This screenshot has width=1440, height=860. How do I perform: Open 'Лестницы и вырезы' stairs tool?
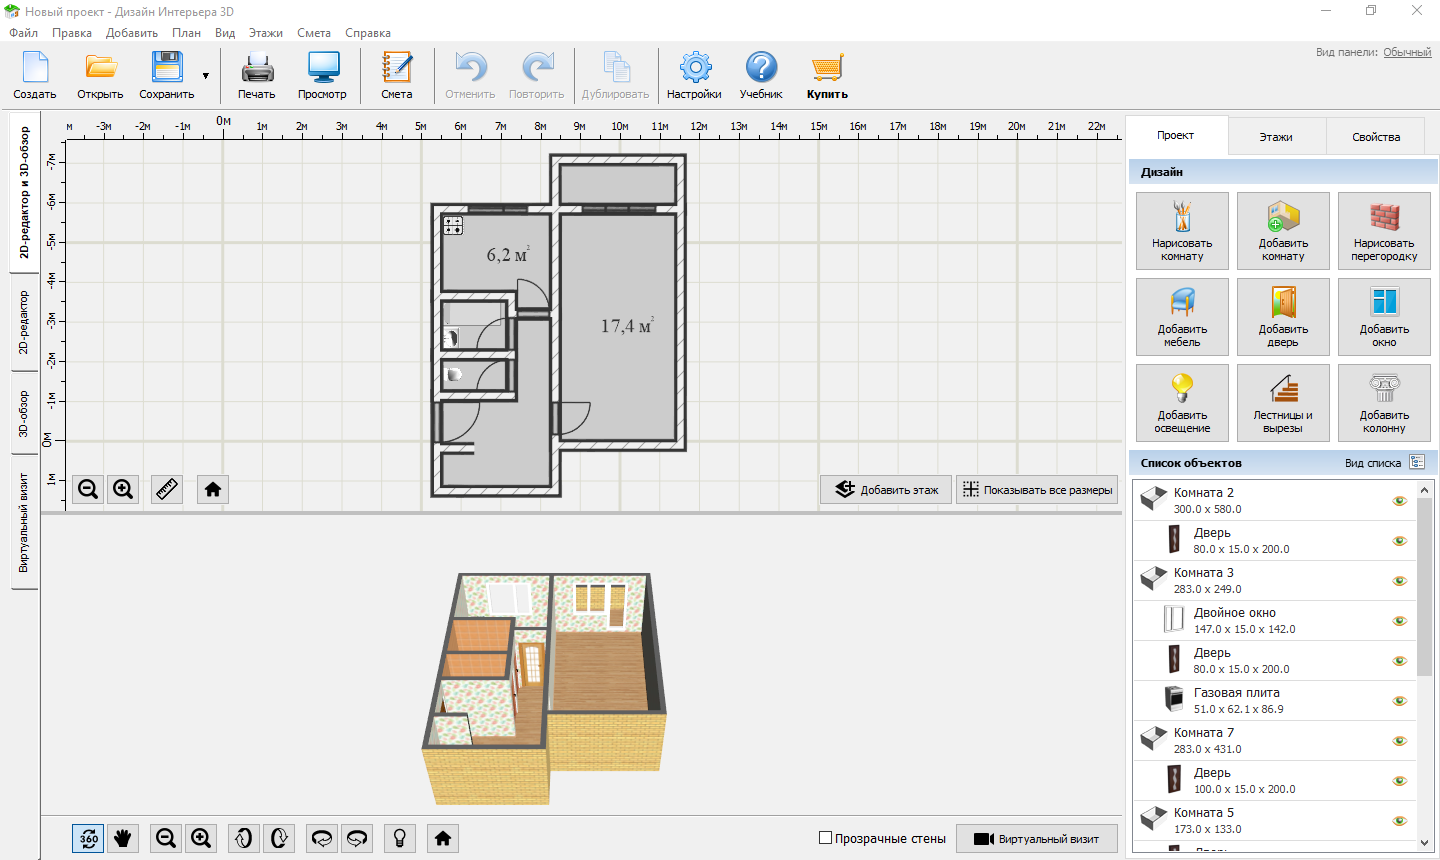(1283, 403)
